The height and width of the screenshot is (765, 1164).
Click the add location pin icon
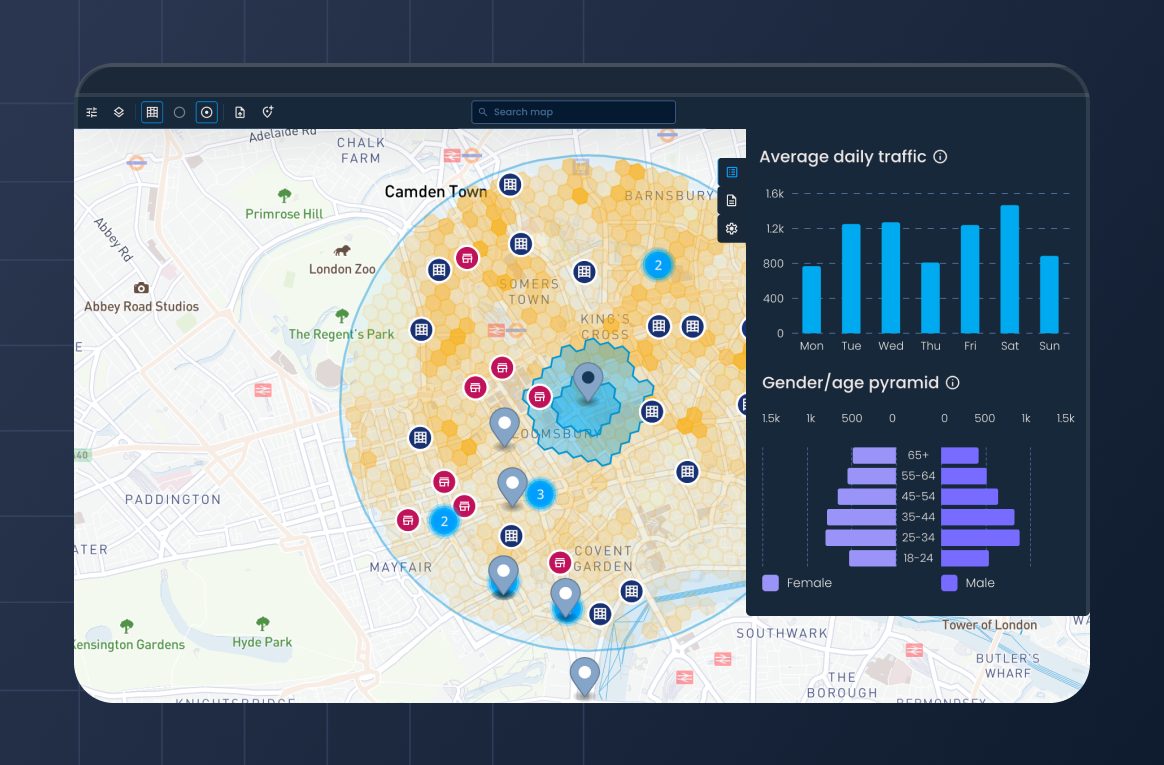coord(268,112)
